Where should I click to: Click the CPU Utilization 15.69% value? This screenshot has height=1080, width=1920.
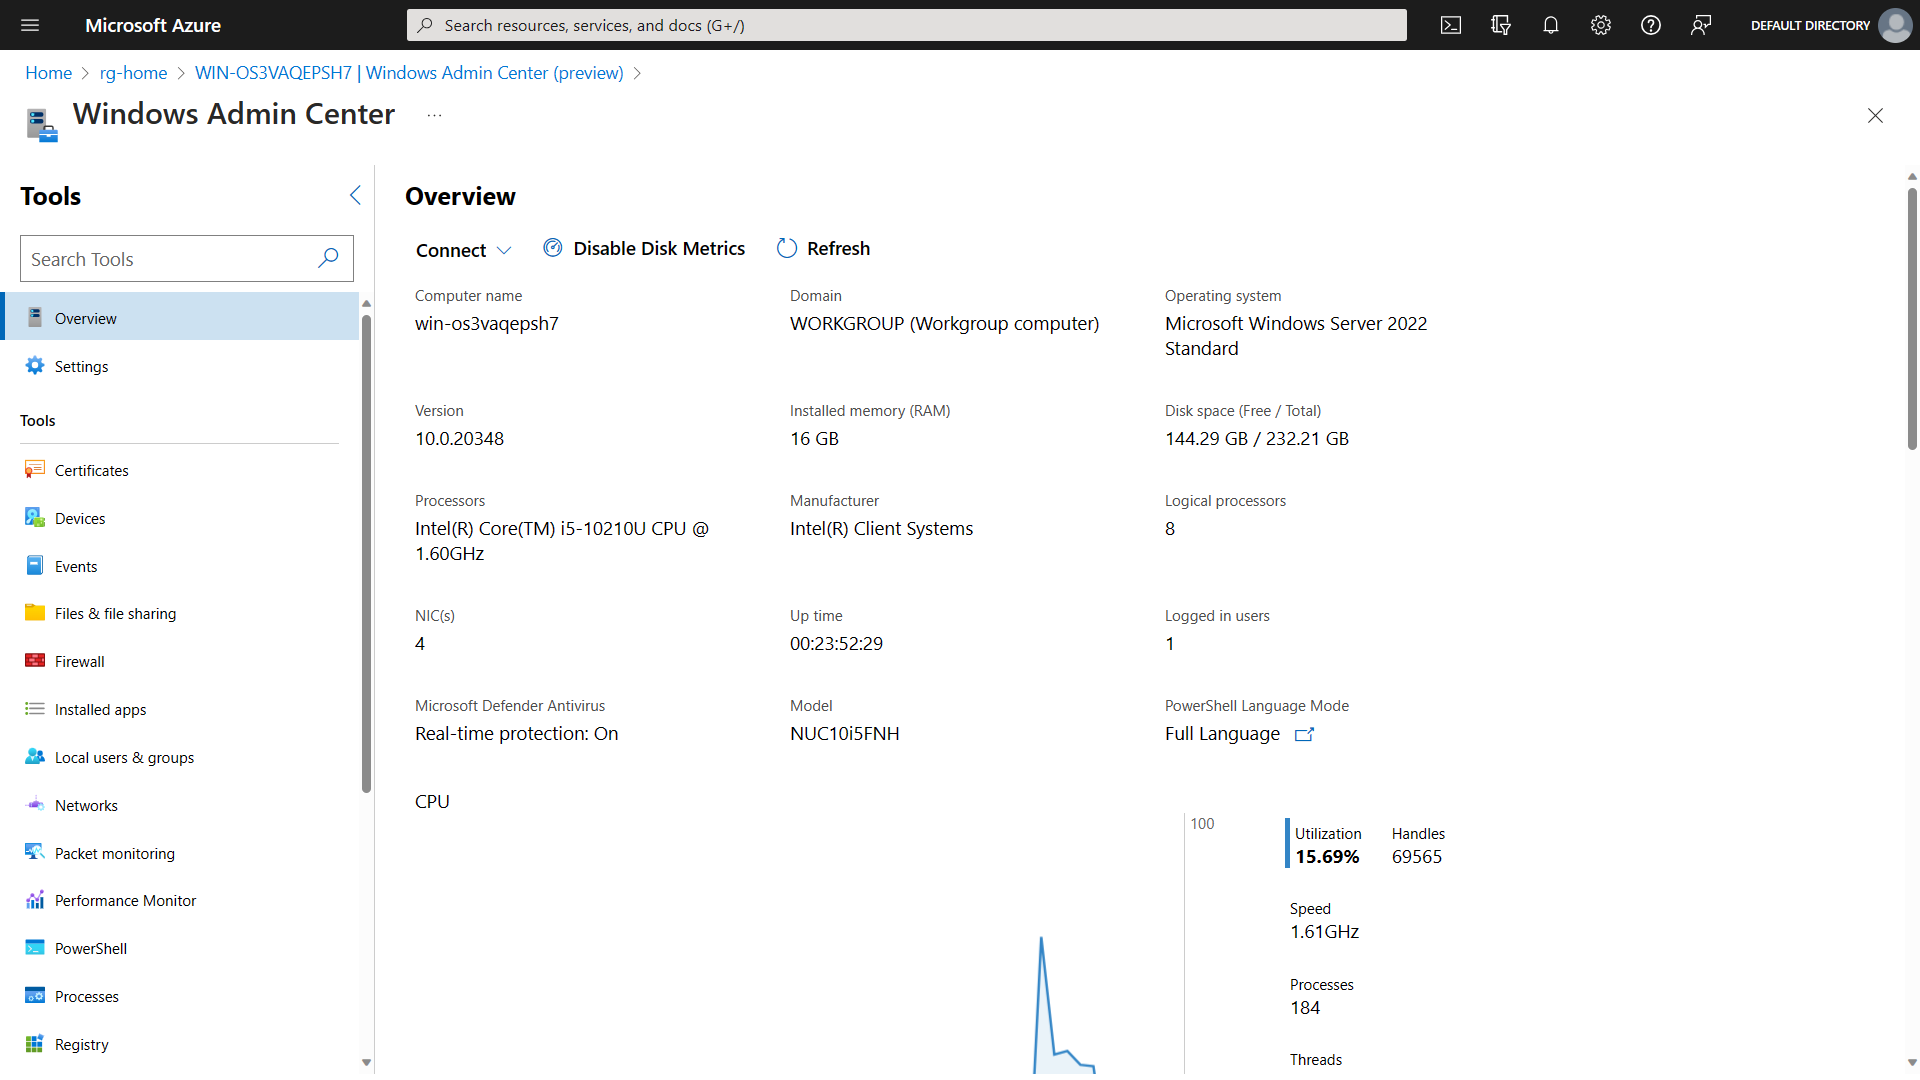1327,857
